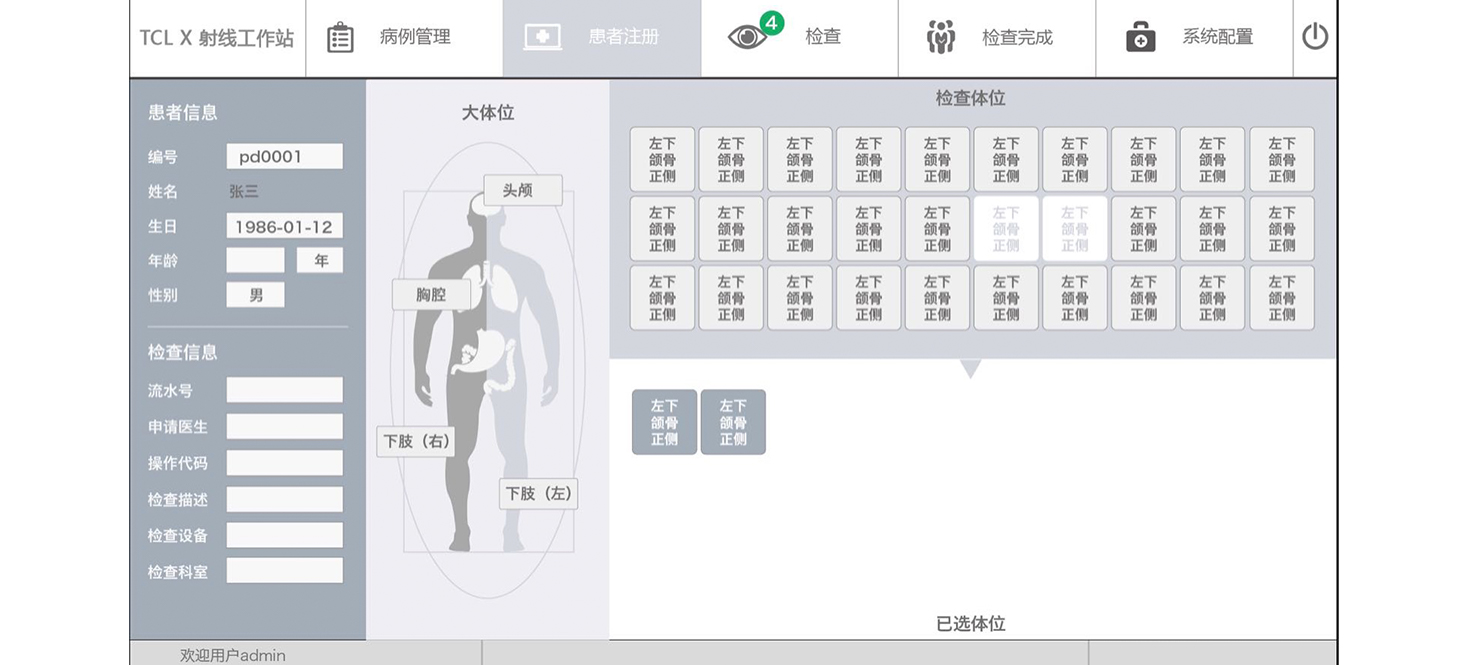The height and width of the screenshot is (665, 1468).
Task: Expand the triangle below the 检查体位 grid
Action: [x=968, y=369]
